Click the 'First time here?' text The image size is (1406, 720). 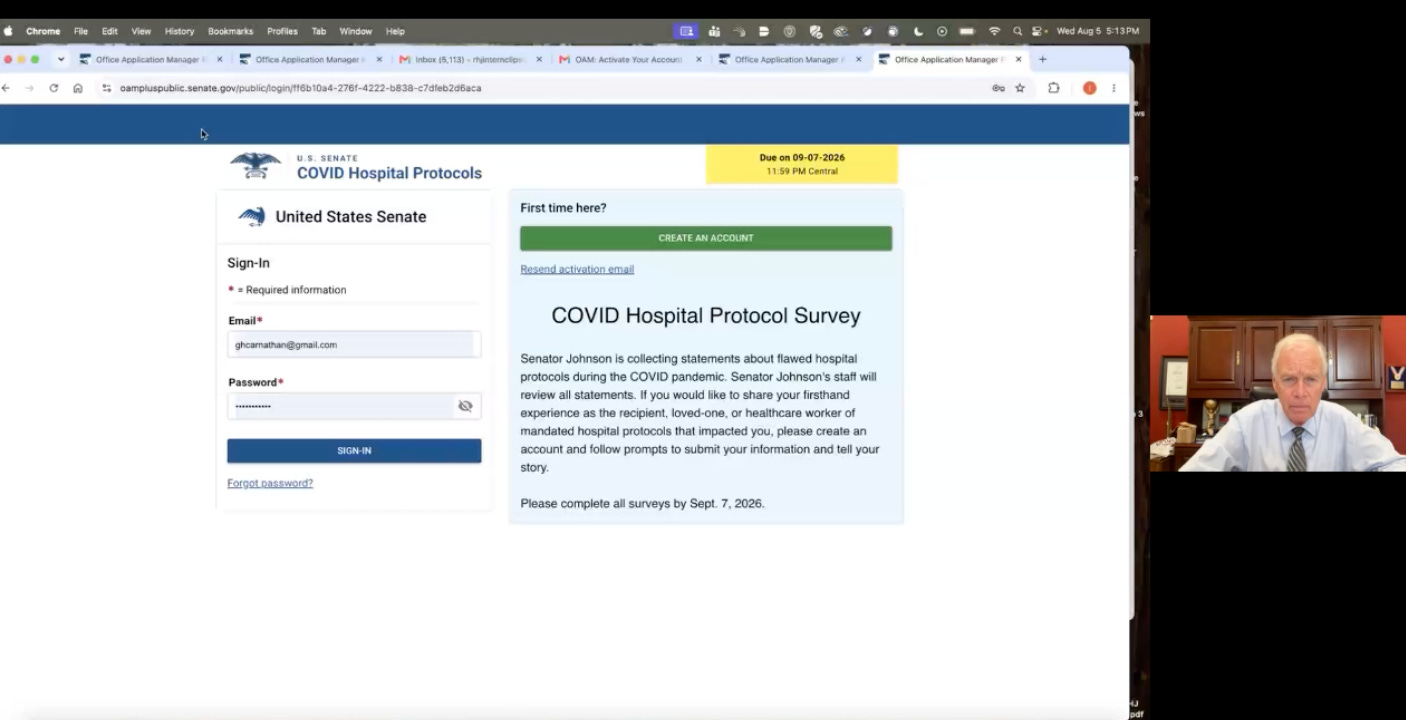click(x=563, y=208)
